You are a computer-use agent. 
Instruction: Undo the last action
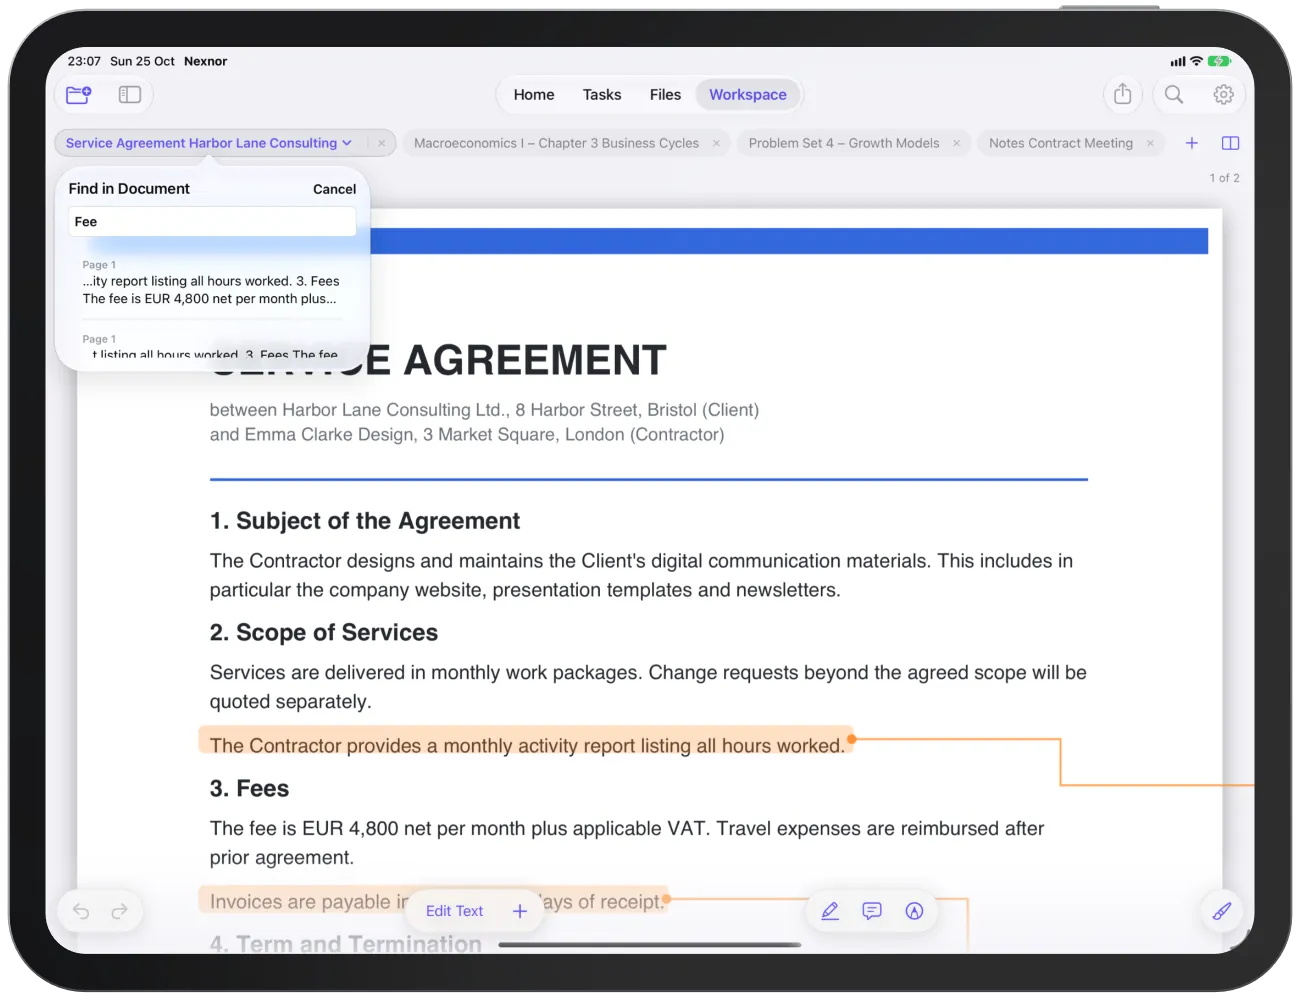point(81,911)
